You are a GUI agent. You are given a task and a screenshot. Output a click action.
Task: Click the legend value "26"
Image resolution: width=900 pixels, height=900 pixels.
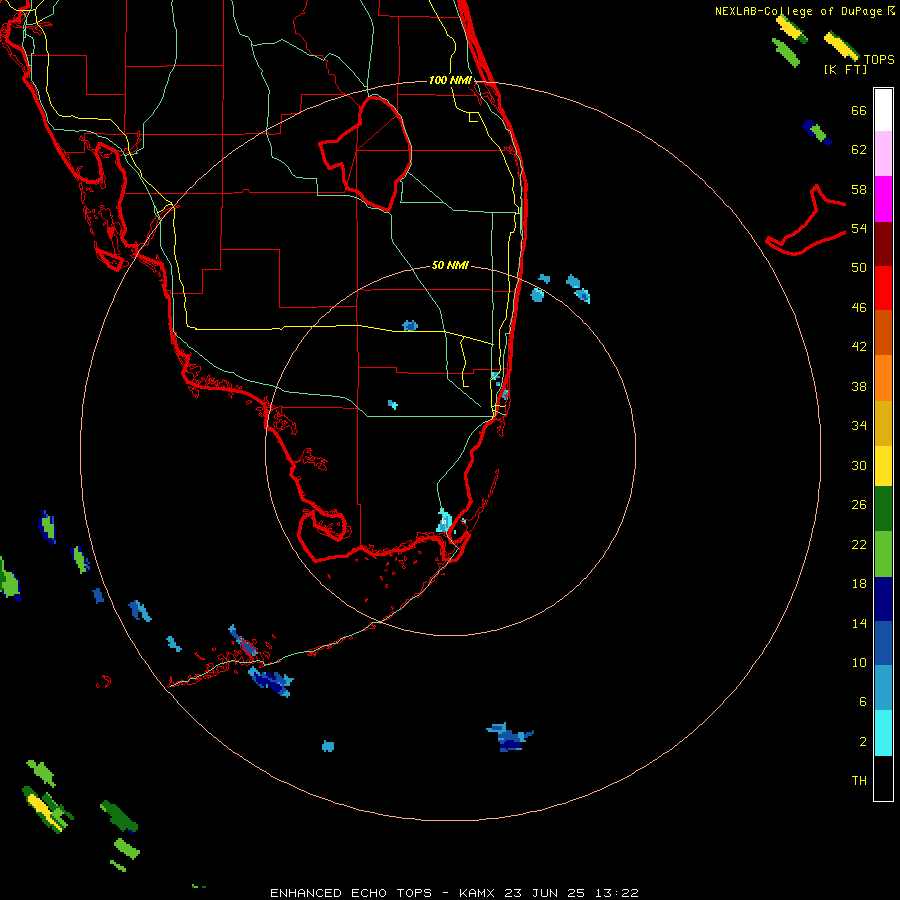(x=859, y=505)
